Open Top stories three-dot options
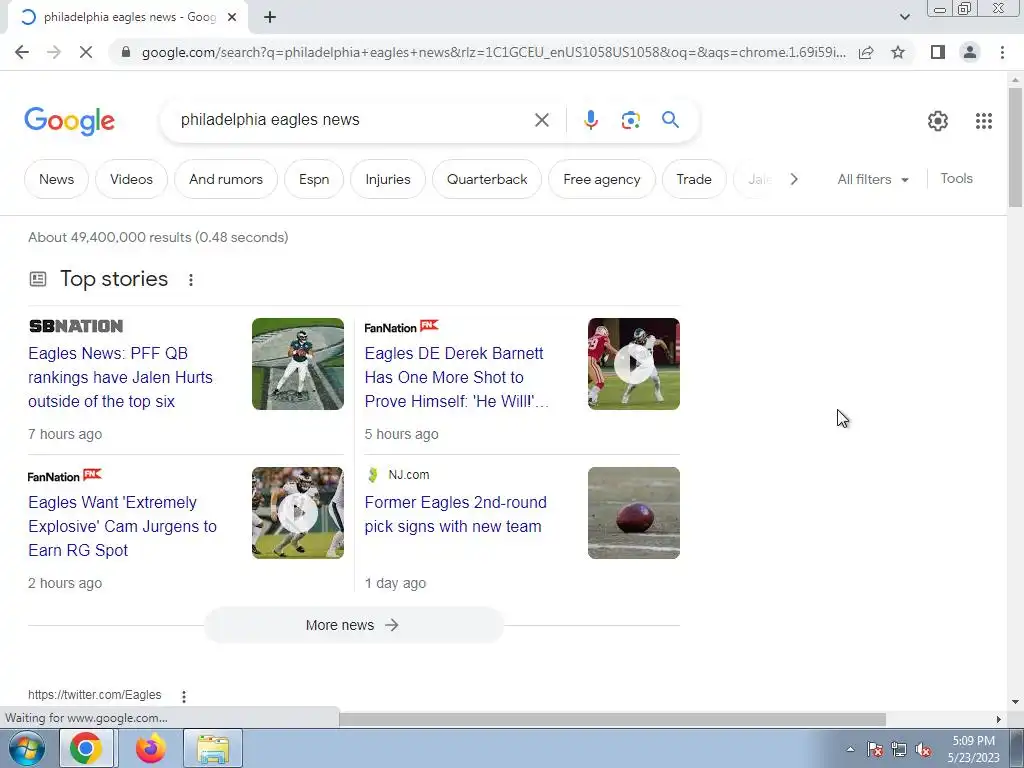Screen dimensions: 1024x768 (191, 280)
